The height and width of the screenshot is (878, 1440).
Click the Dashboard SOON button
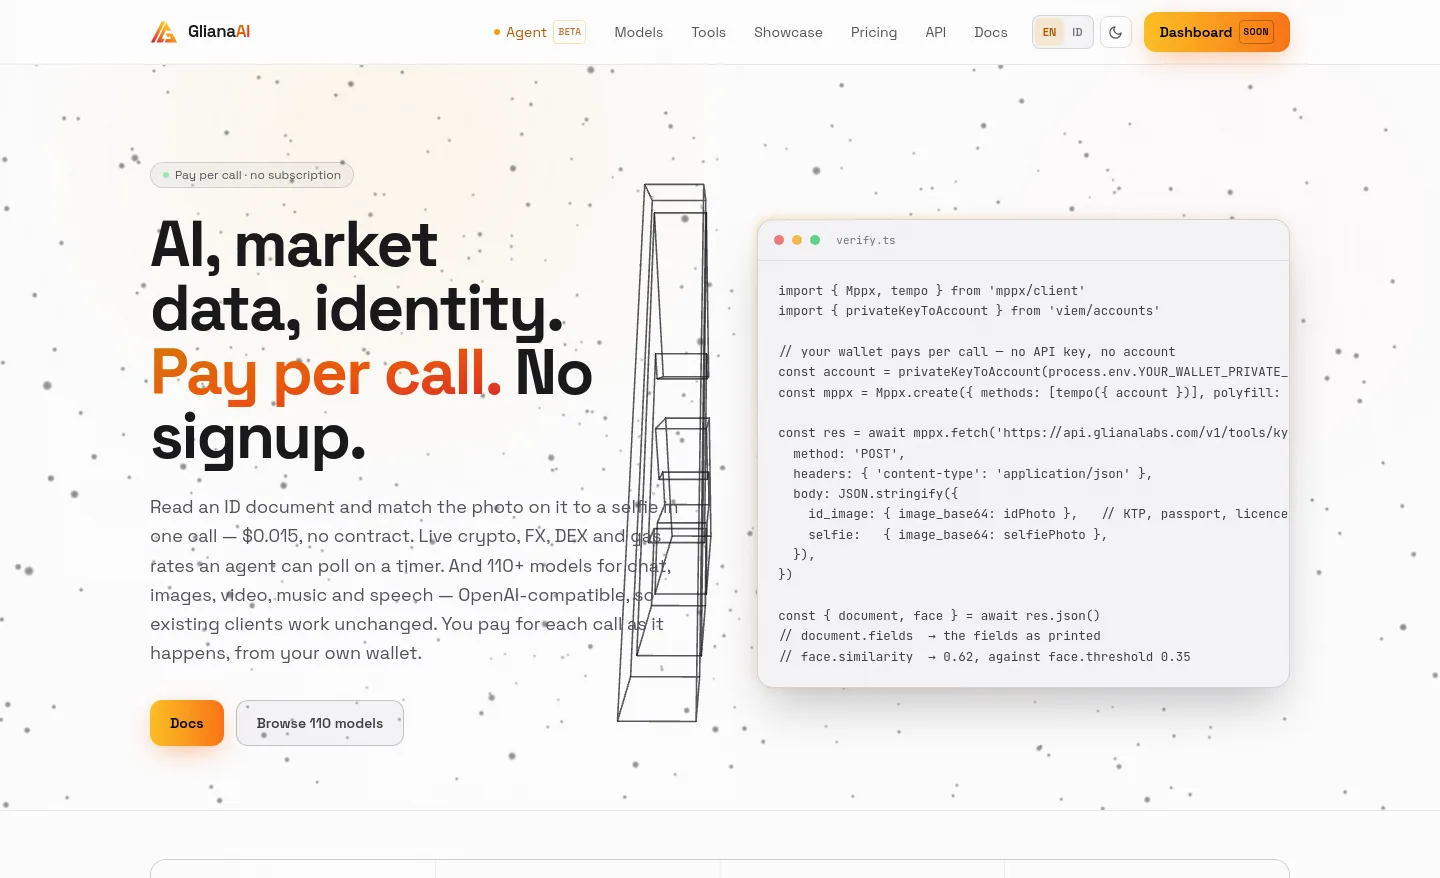pos(1217,32)
